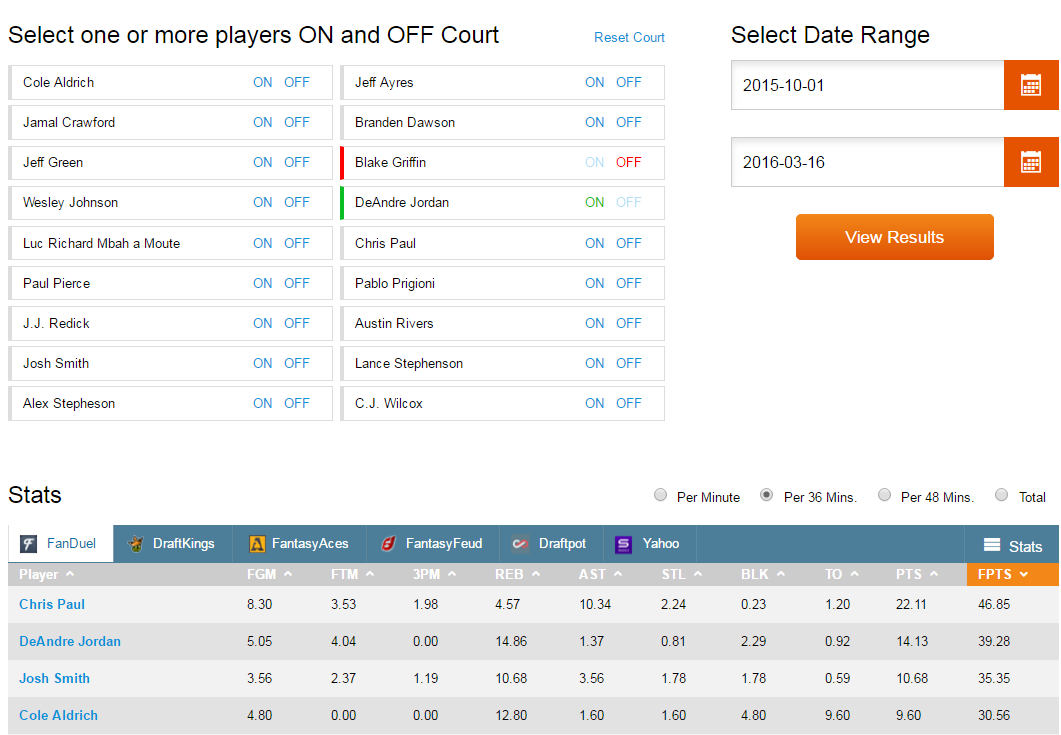Switch to the Draftpot tab
This screenshot has width=1061, height=735.
point(550,543)
